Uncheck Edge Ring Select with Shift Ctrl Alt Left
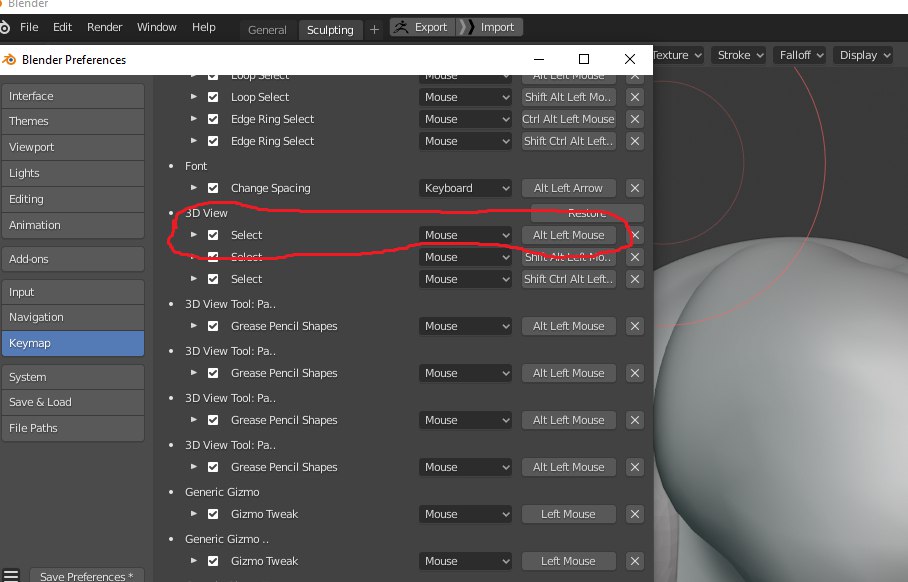Screen dimensions: 908x582 [x=213, y=141]
